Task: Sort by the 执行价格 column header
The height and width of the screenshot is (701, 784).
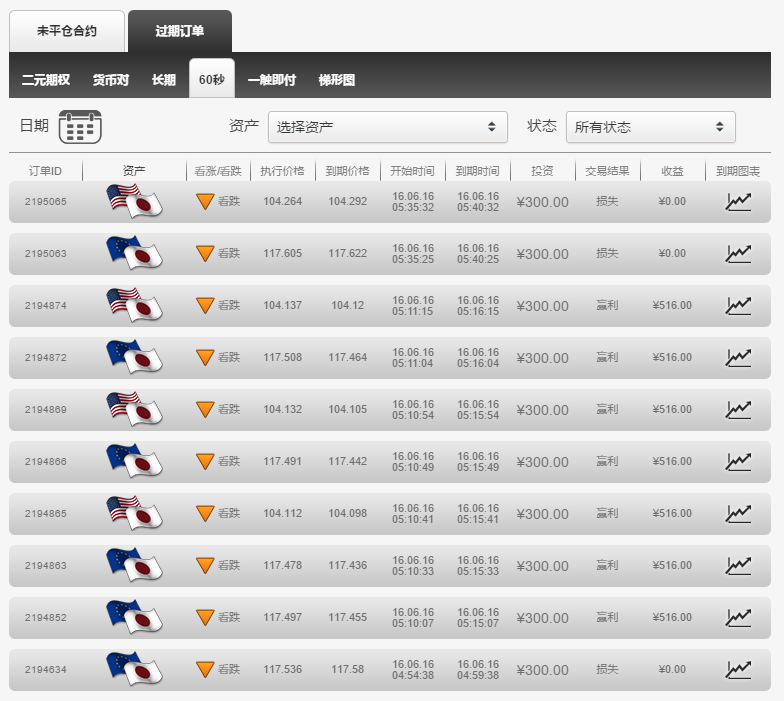Action: pos(282,171)
